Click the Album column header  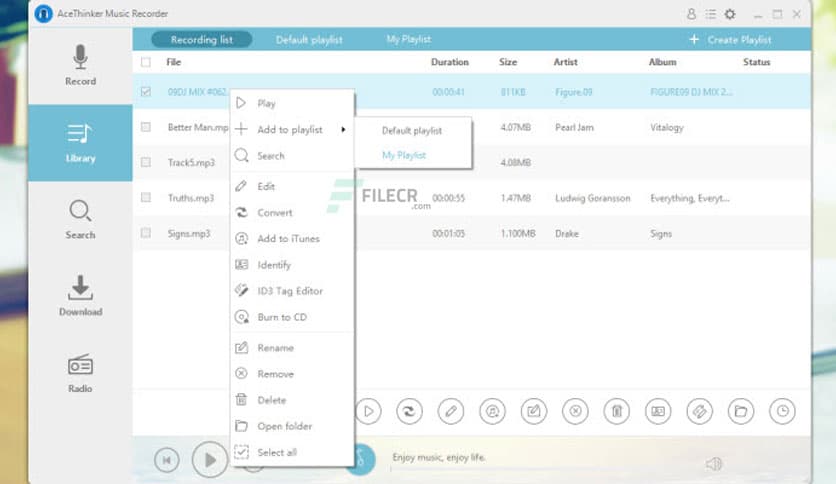click(662, 62)
